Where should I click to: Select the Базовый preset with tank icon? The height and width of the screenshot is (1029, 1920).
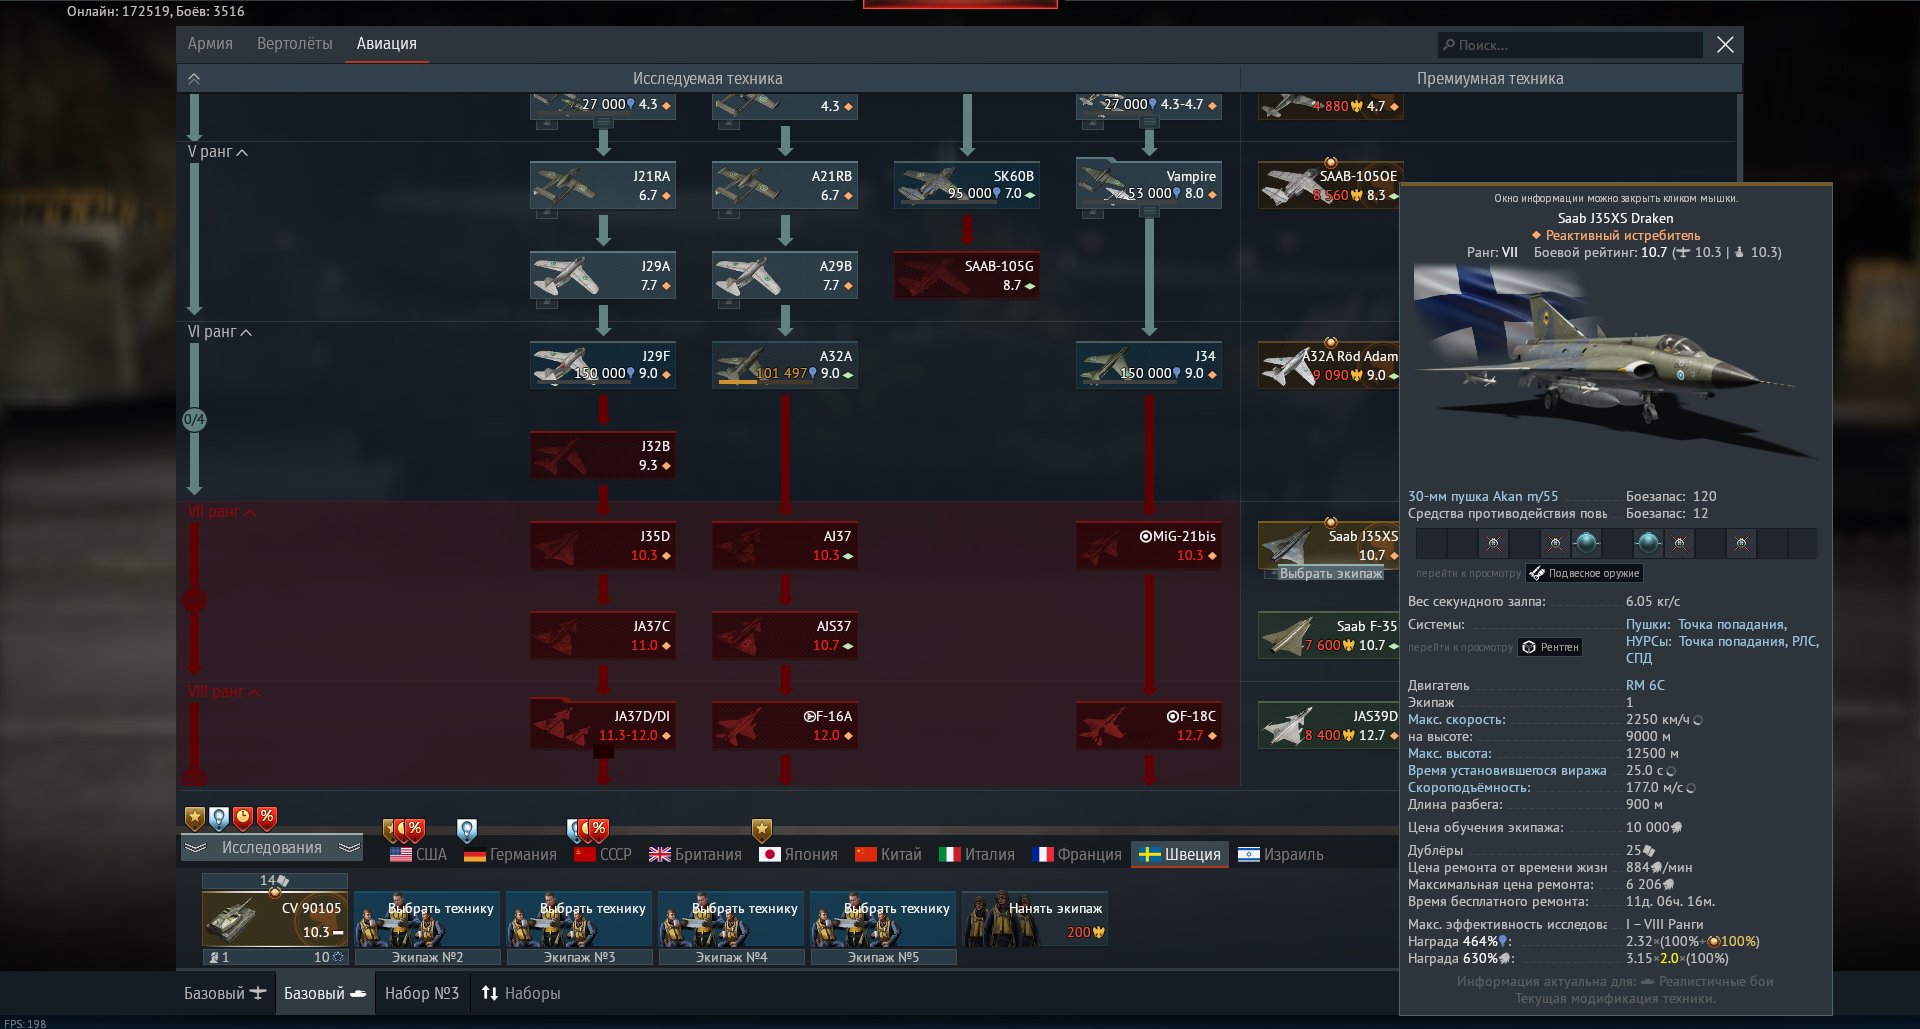[325, 993]
